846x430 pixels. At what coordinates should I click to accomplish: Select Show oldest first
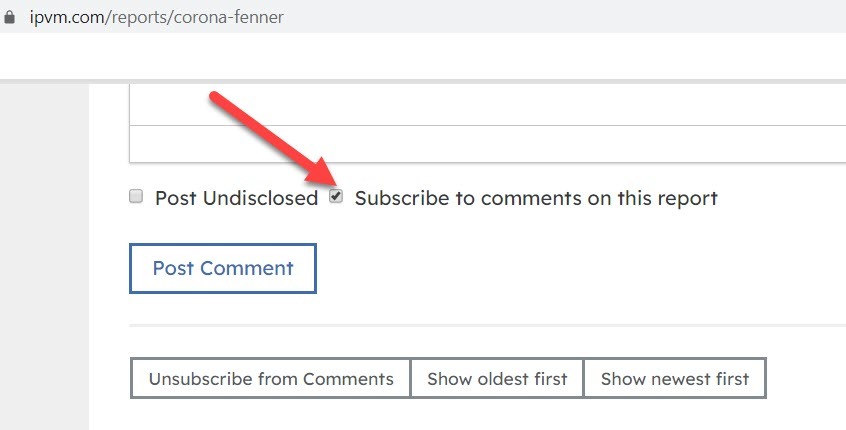(x=497, y=378)
